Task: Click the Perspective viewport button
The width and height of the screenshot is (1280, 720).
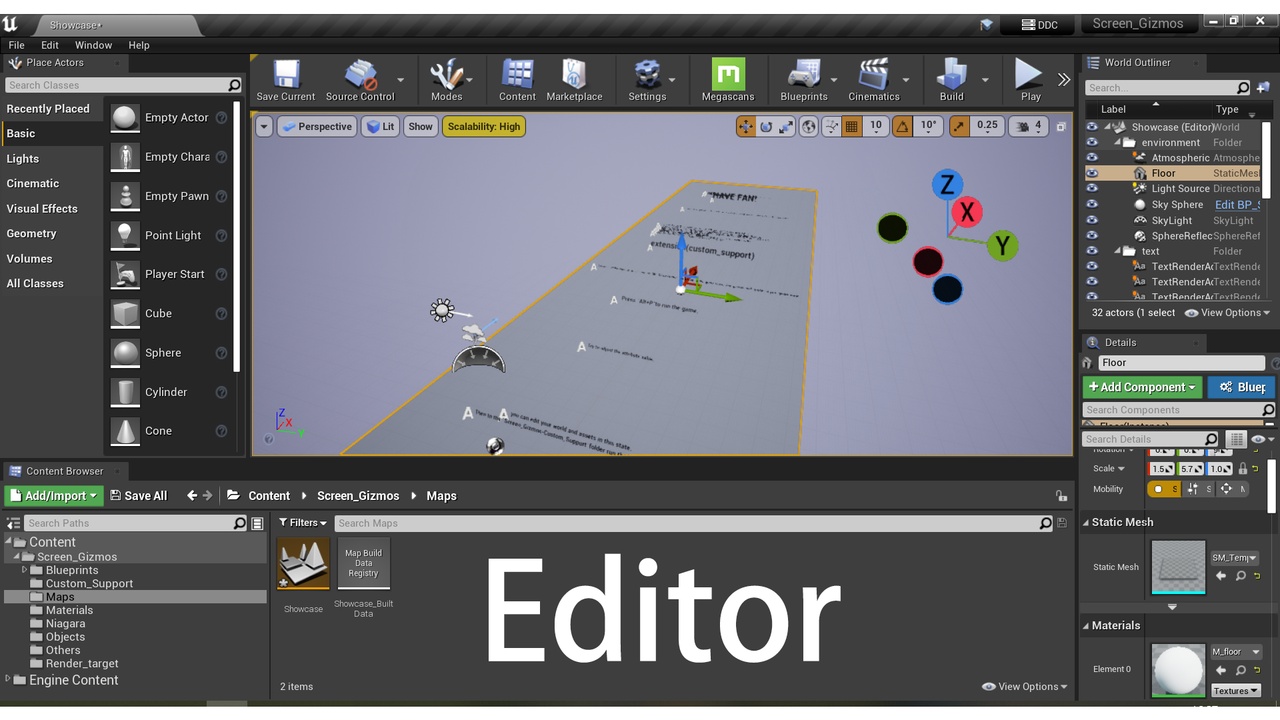Action: (317, 127)
